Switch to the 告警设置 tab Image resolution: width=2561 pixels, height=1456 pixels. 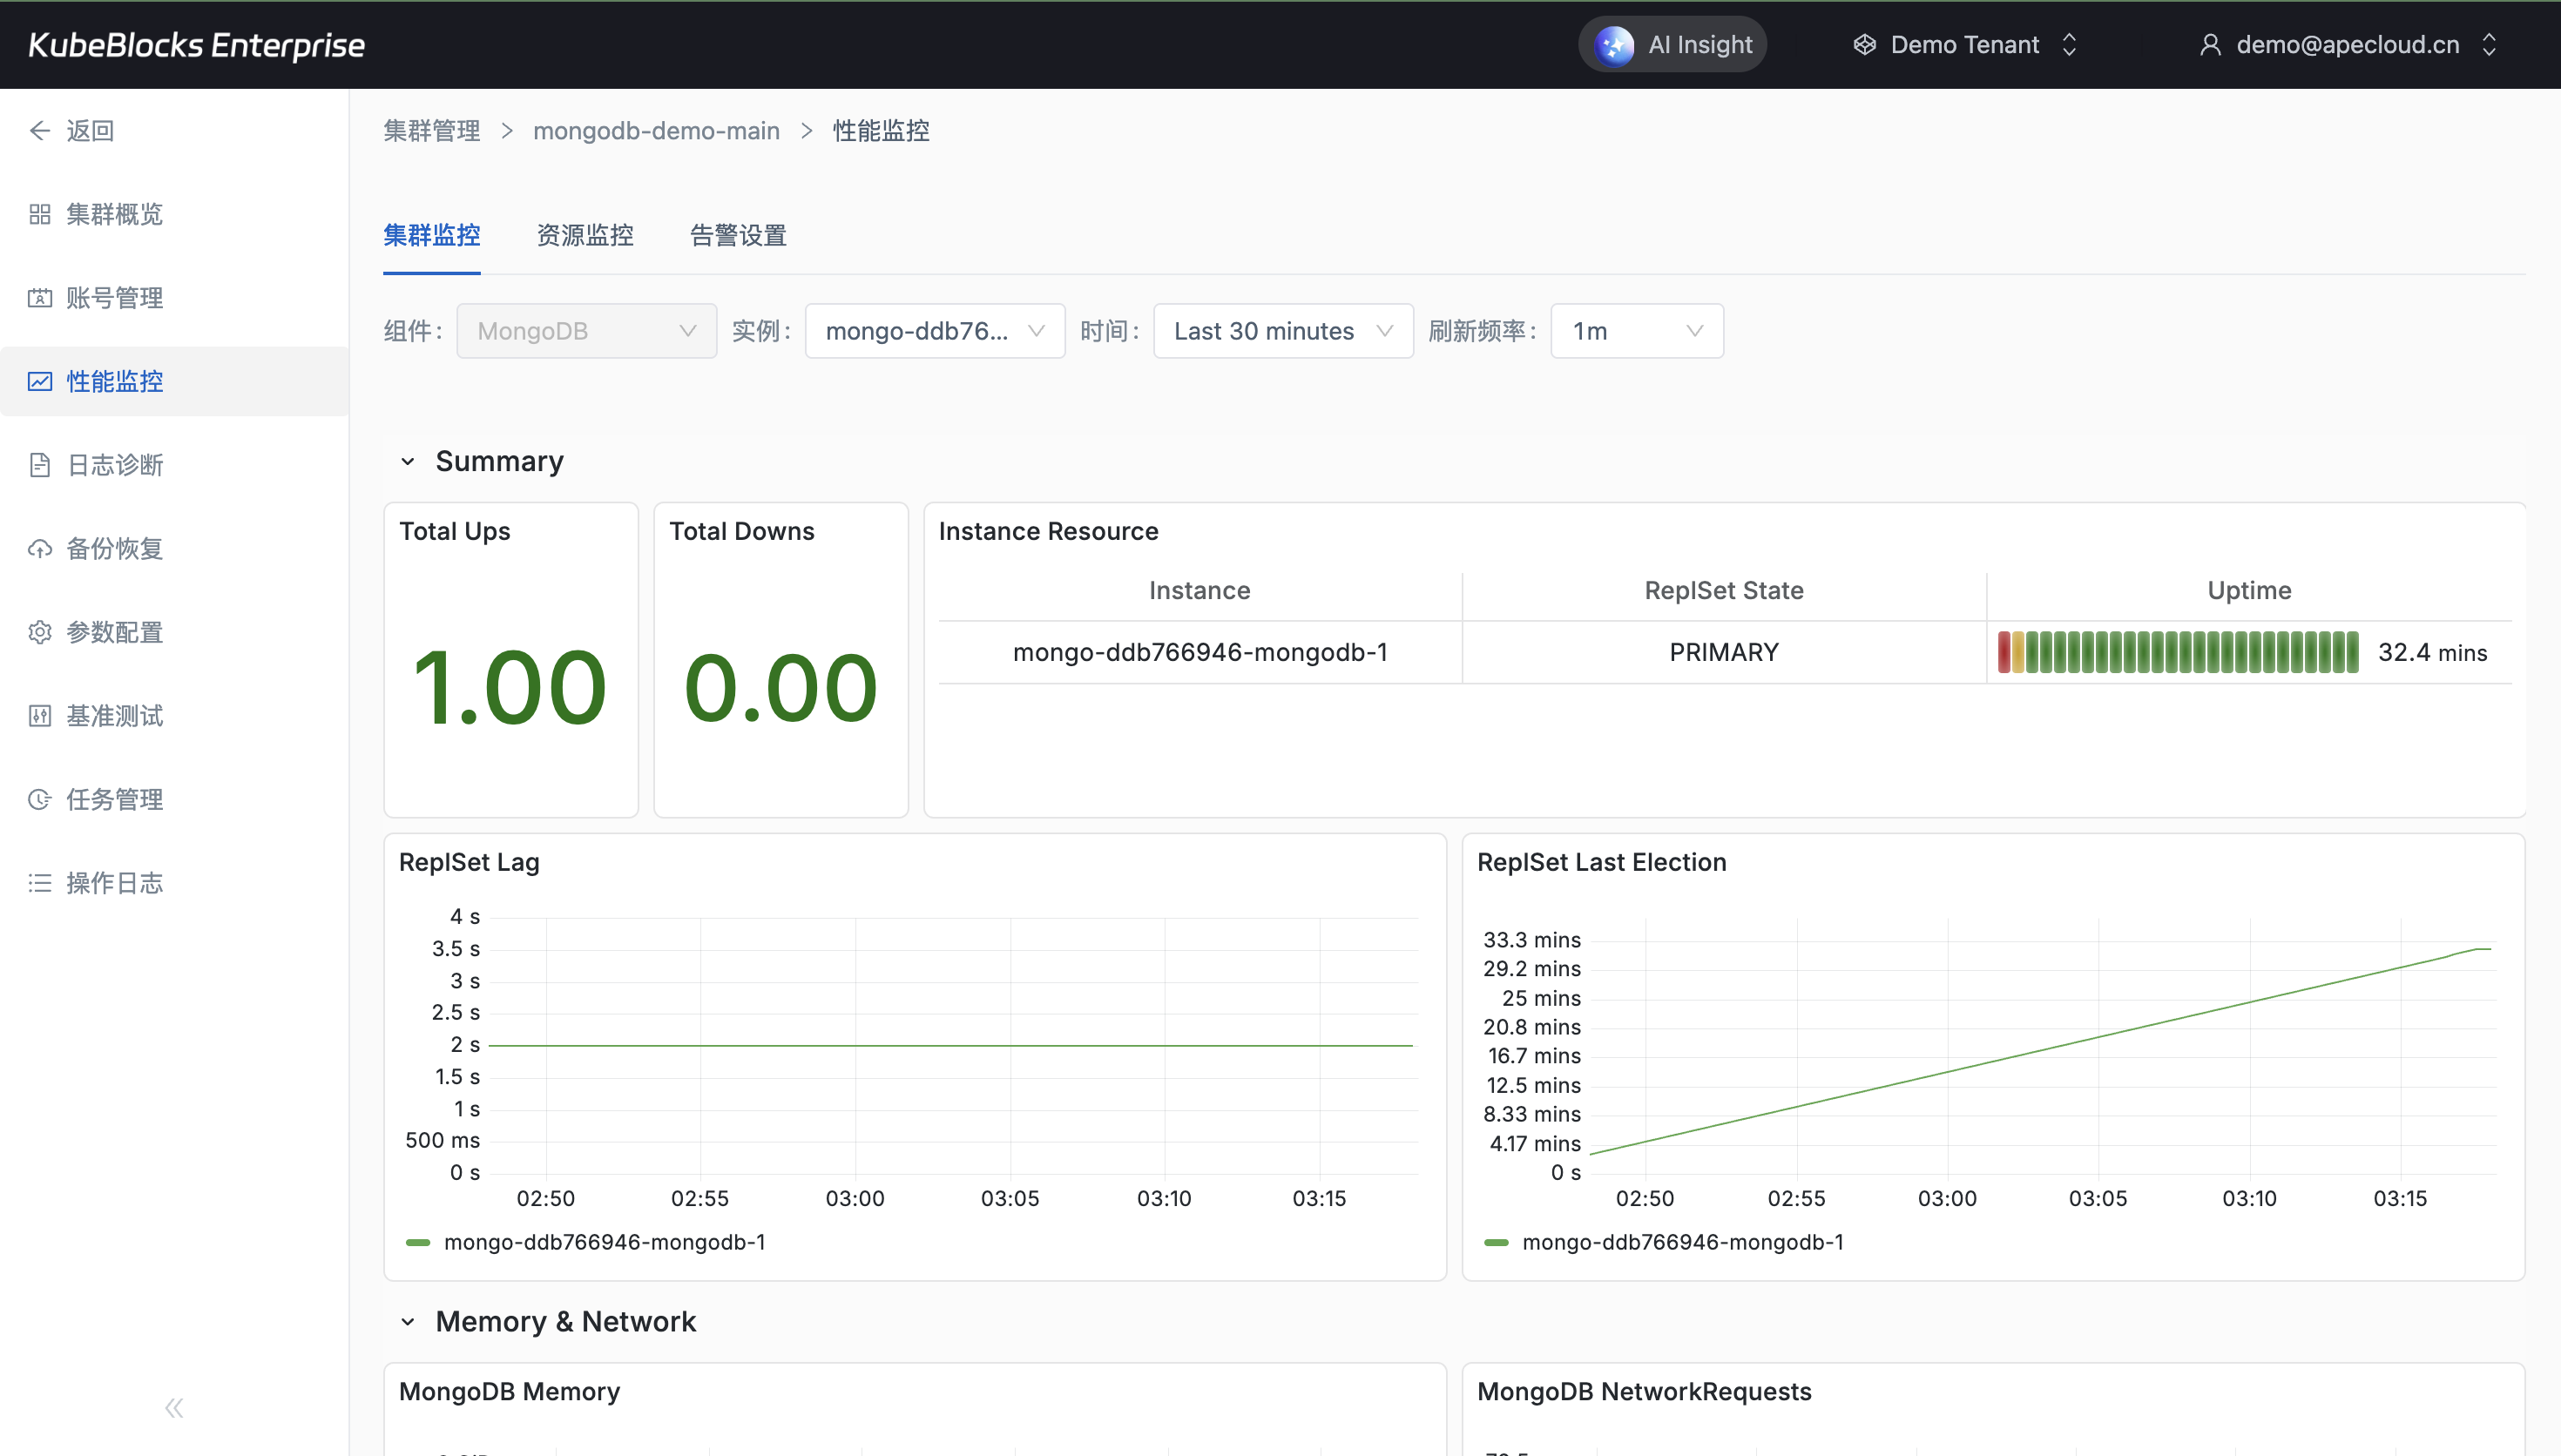point(738,236)
